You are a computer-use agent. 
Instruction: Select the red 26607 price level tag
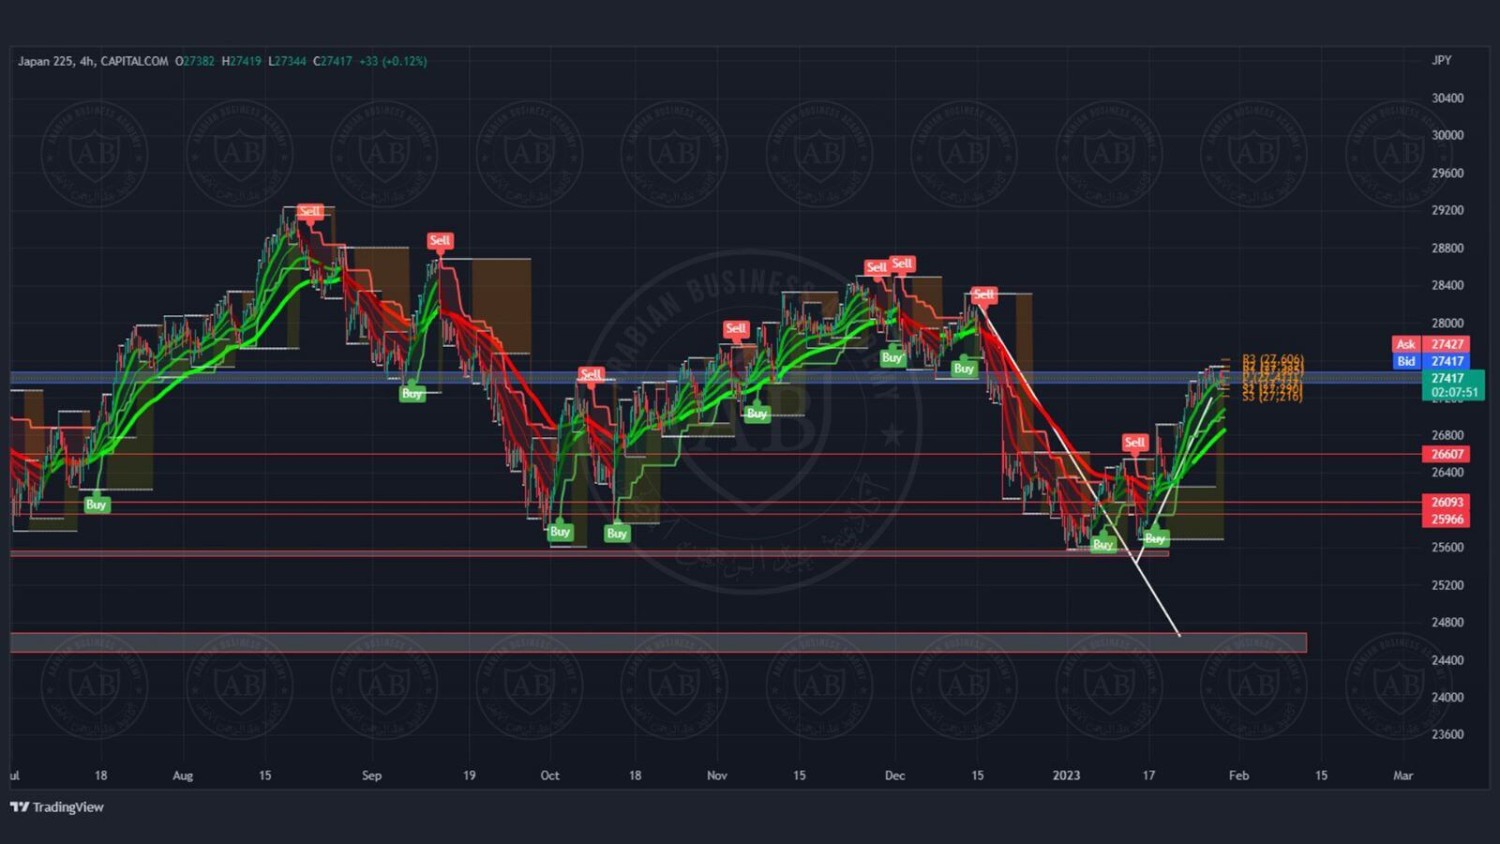pos(1446,454)
